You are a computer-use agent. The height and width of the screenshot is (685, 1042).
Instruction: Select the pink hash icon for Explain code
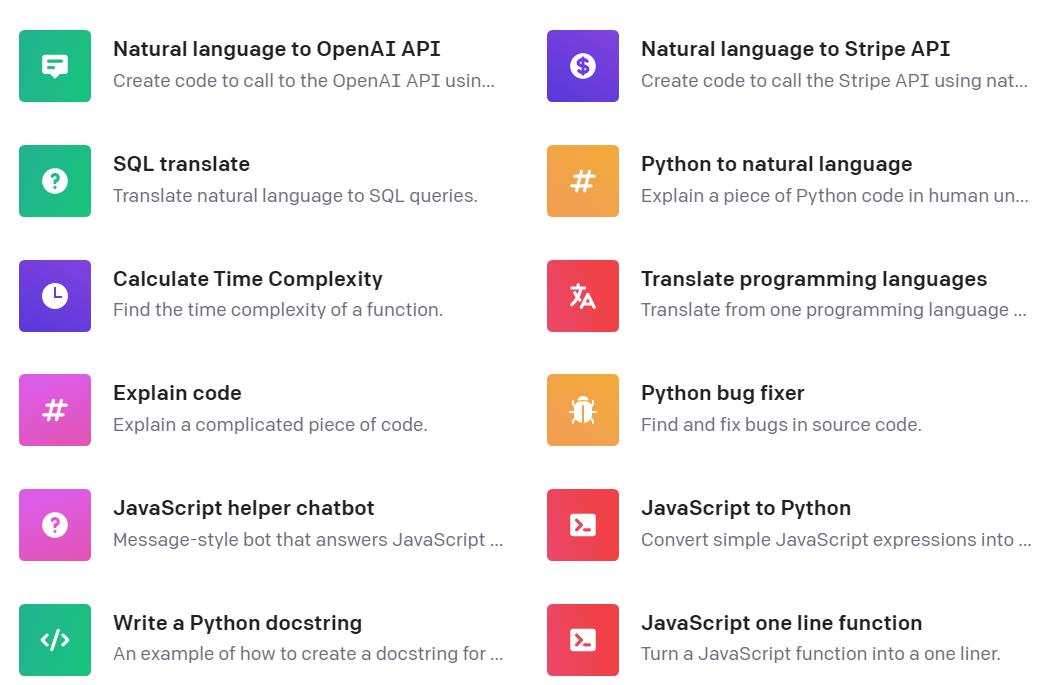(x=54, y=410)
